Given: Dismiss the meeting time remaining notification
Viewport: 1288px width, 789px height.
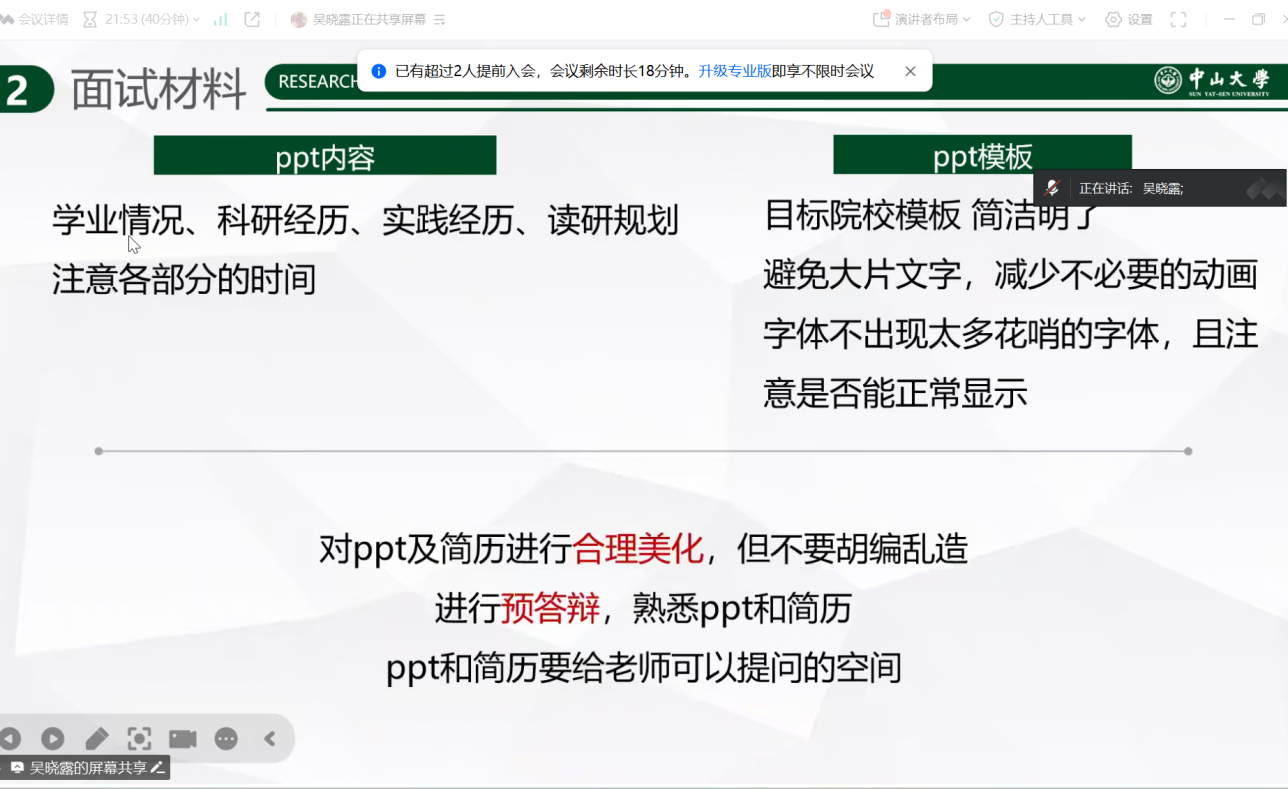Looking at the screenshot, I should pos(910,71).
